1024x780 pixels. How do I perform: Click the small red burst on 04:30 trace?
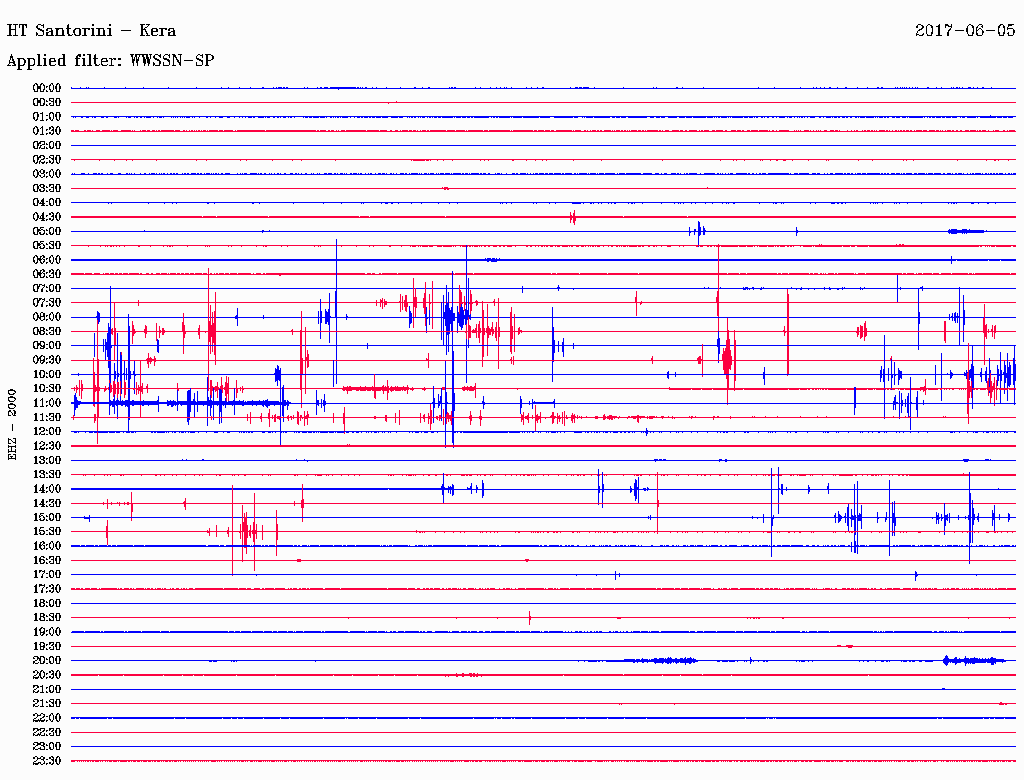[573, 217]
